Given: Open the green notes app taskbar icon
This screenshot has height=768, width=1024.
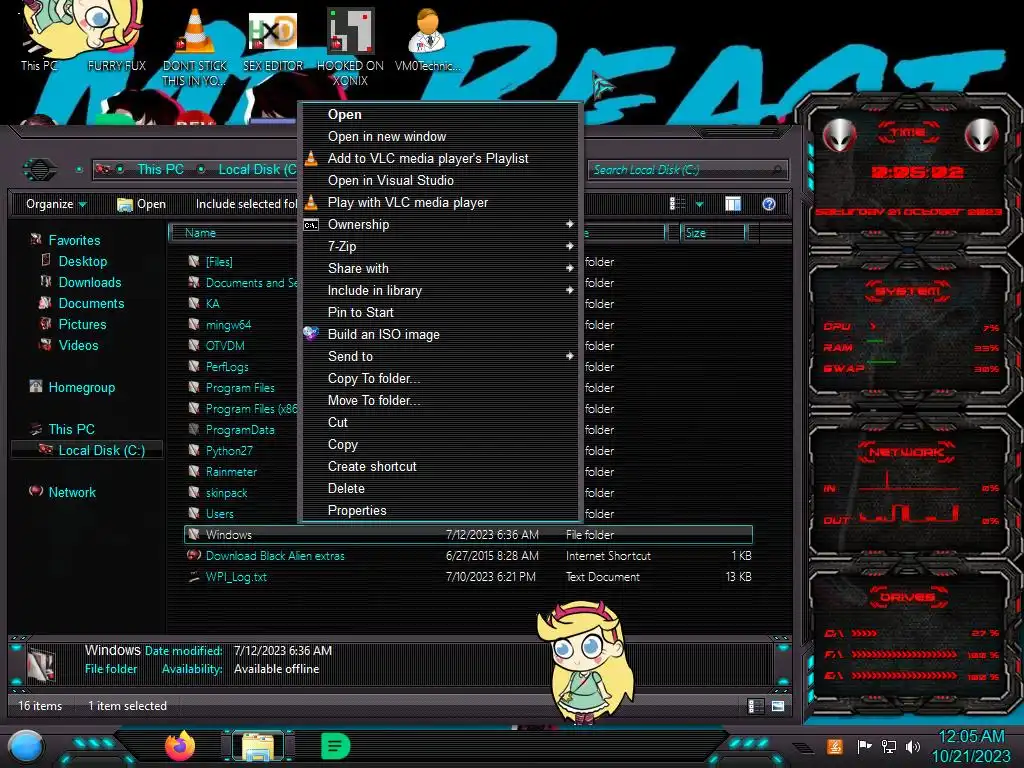Looking at the screenshot, I should tap(336, 746).
